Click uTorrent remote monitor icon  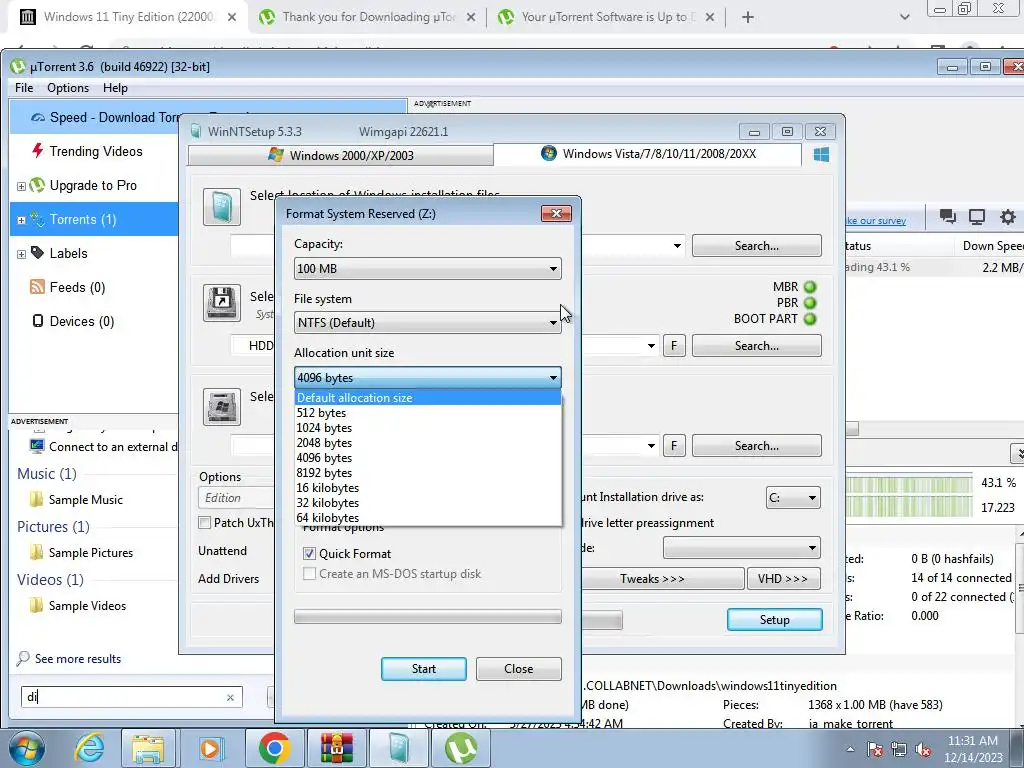pos(977,217)
